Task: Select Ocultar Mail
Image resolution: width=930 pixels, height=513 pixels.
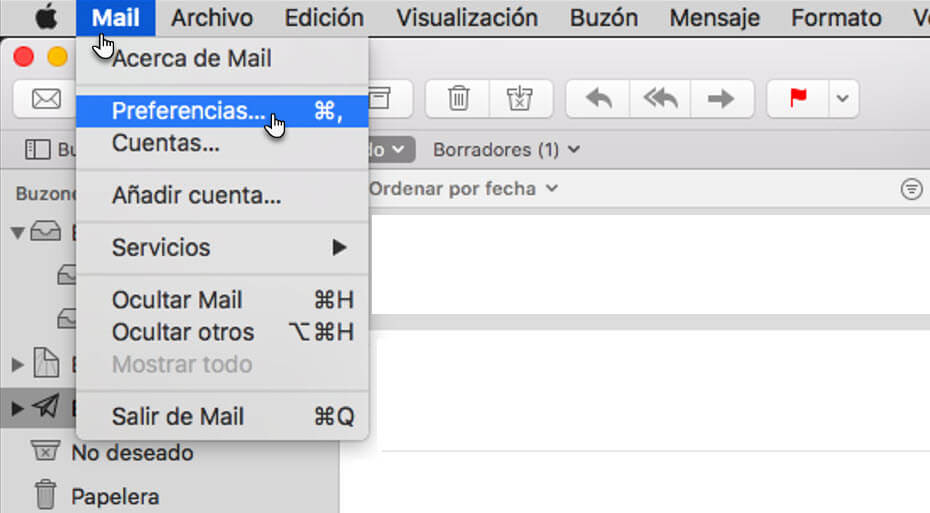Action: point(222,300)
